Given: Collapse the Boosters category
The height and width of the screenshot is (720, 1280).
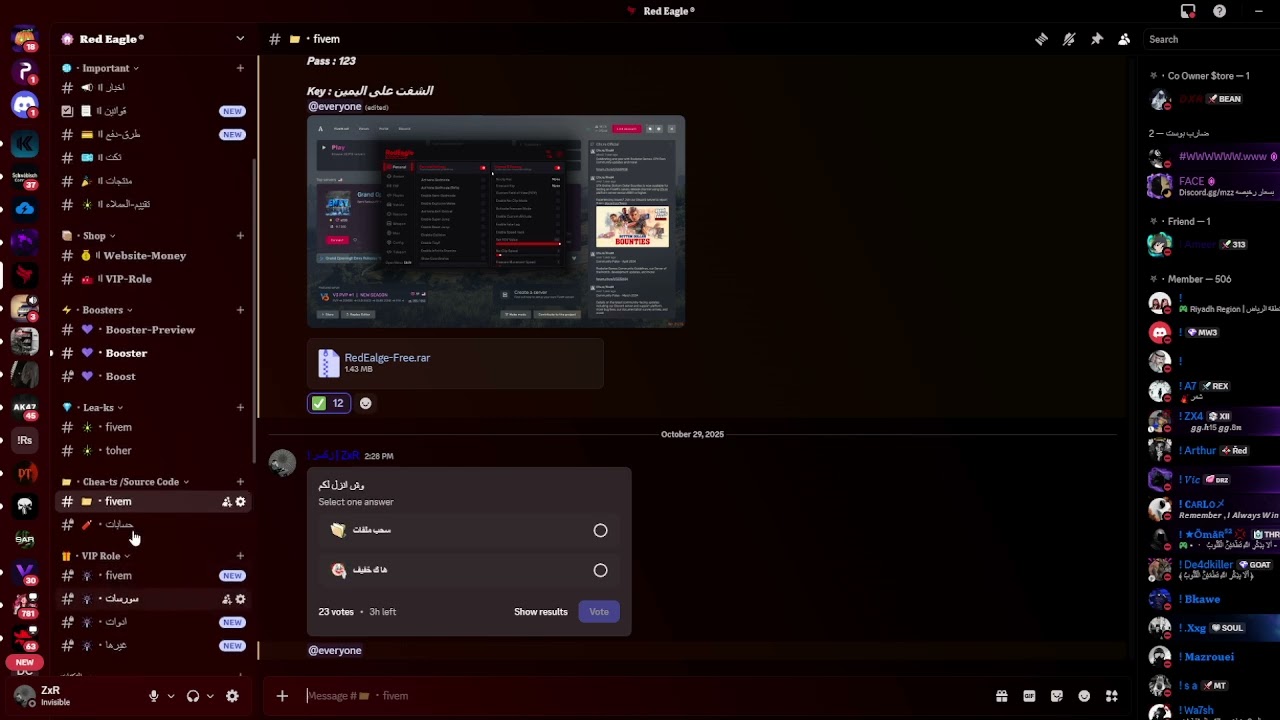Looking at the screenshot, I should [x=102, y=310].
